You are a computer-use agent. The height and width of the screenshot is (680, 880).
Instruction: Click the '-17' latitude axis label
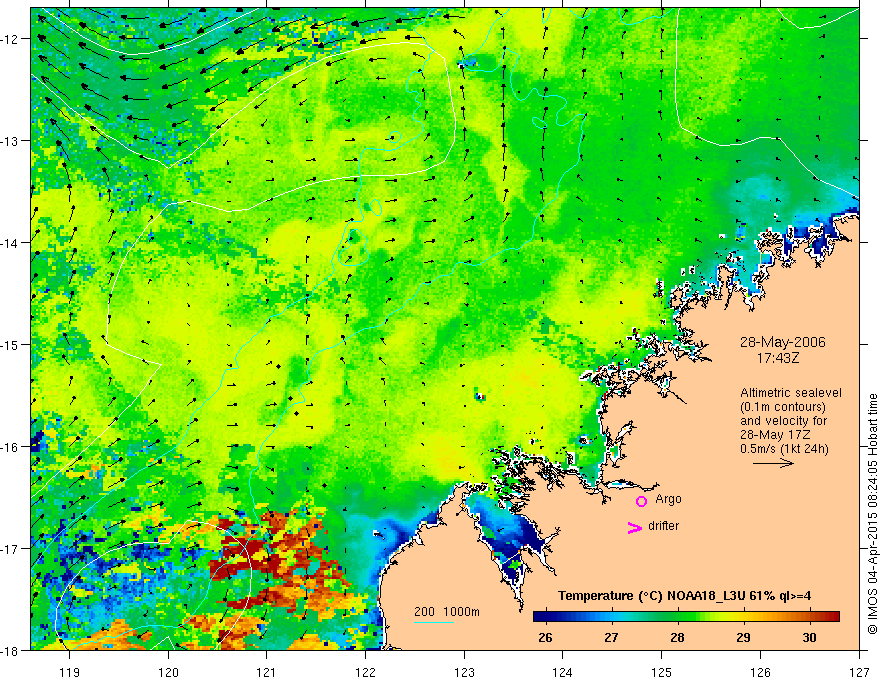tap(10, 549)
